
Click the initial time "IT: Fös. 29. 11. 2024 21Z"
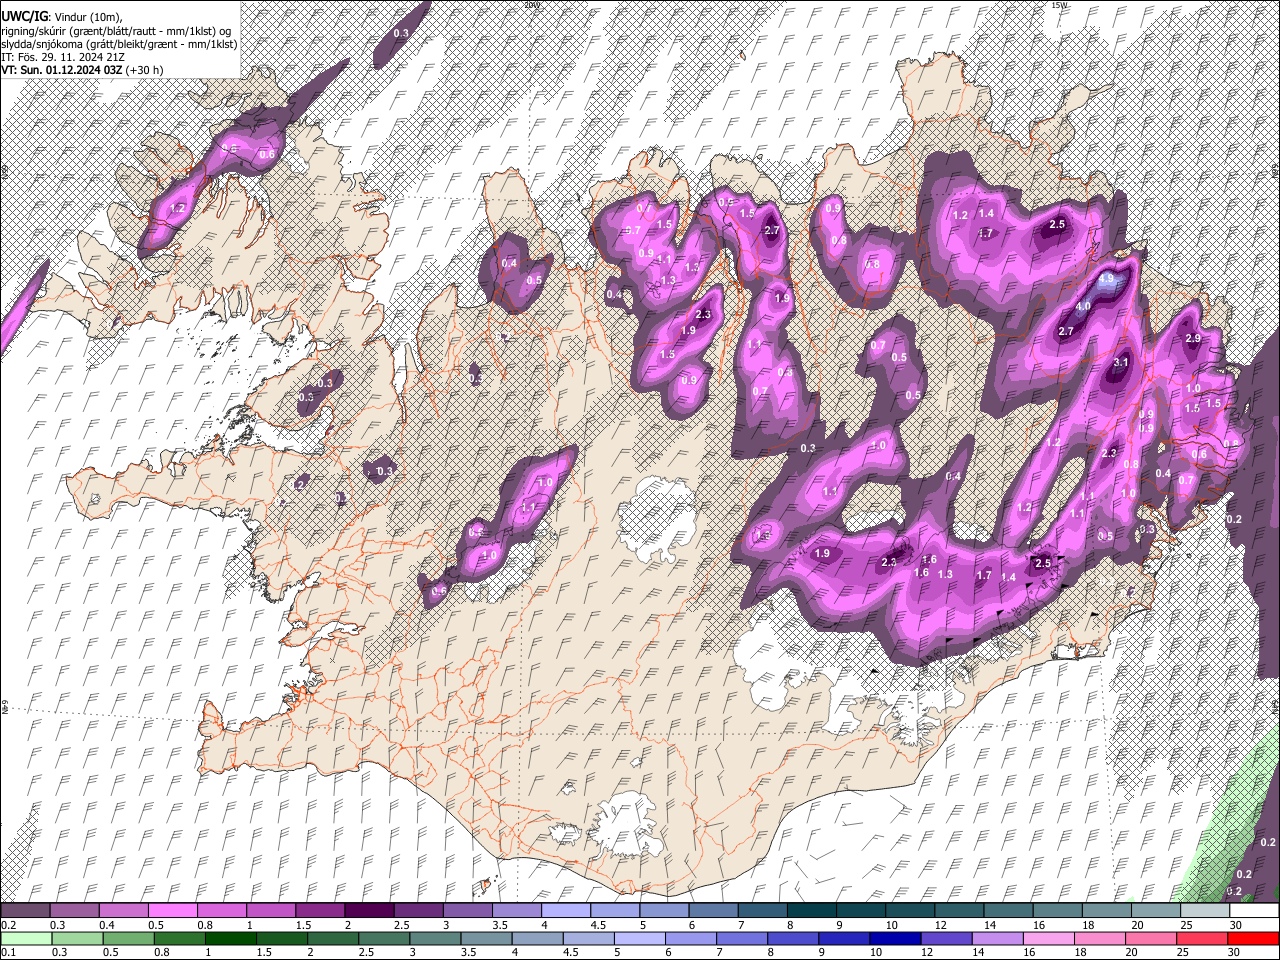62,57
